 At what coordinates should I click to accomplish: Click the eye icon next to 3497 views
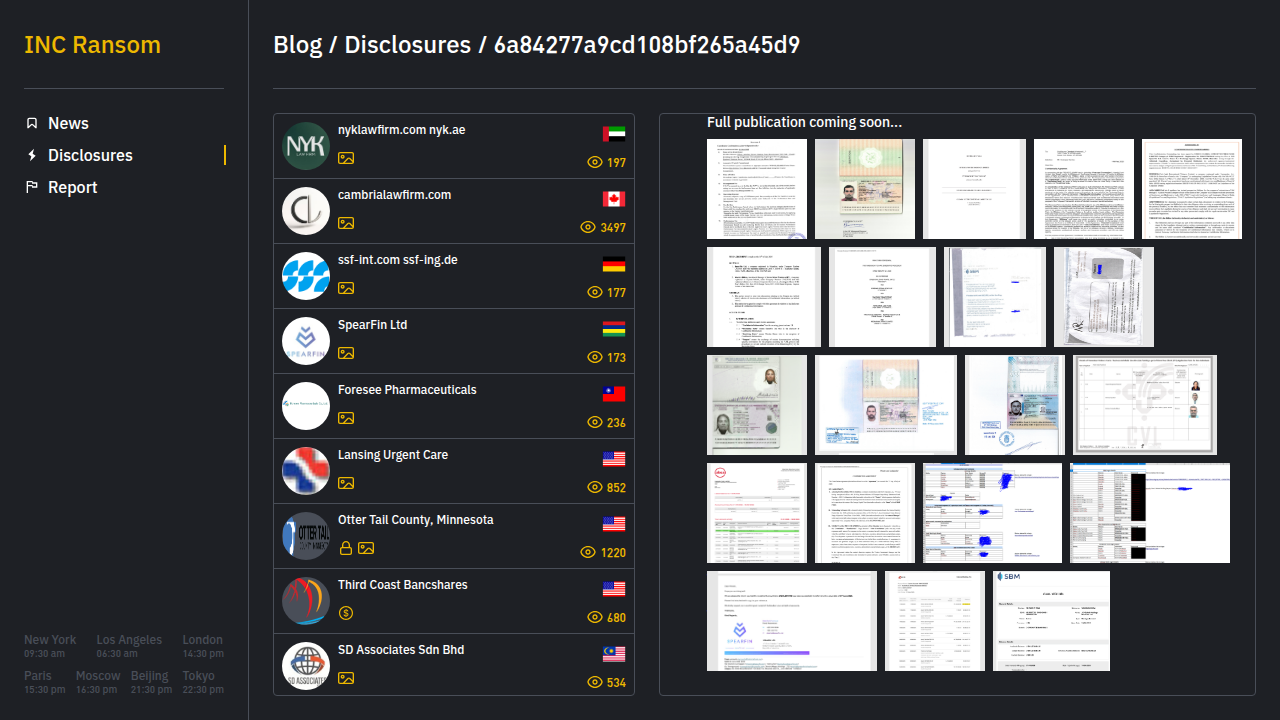[588, 227]
